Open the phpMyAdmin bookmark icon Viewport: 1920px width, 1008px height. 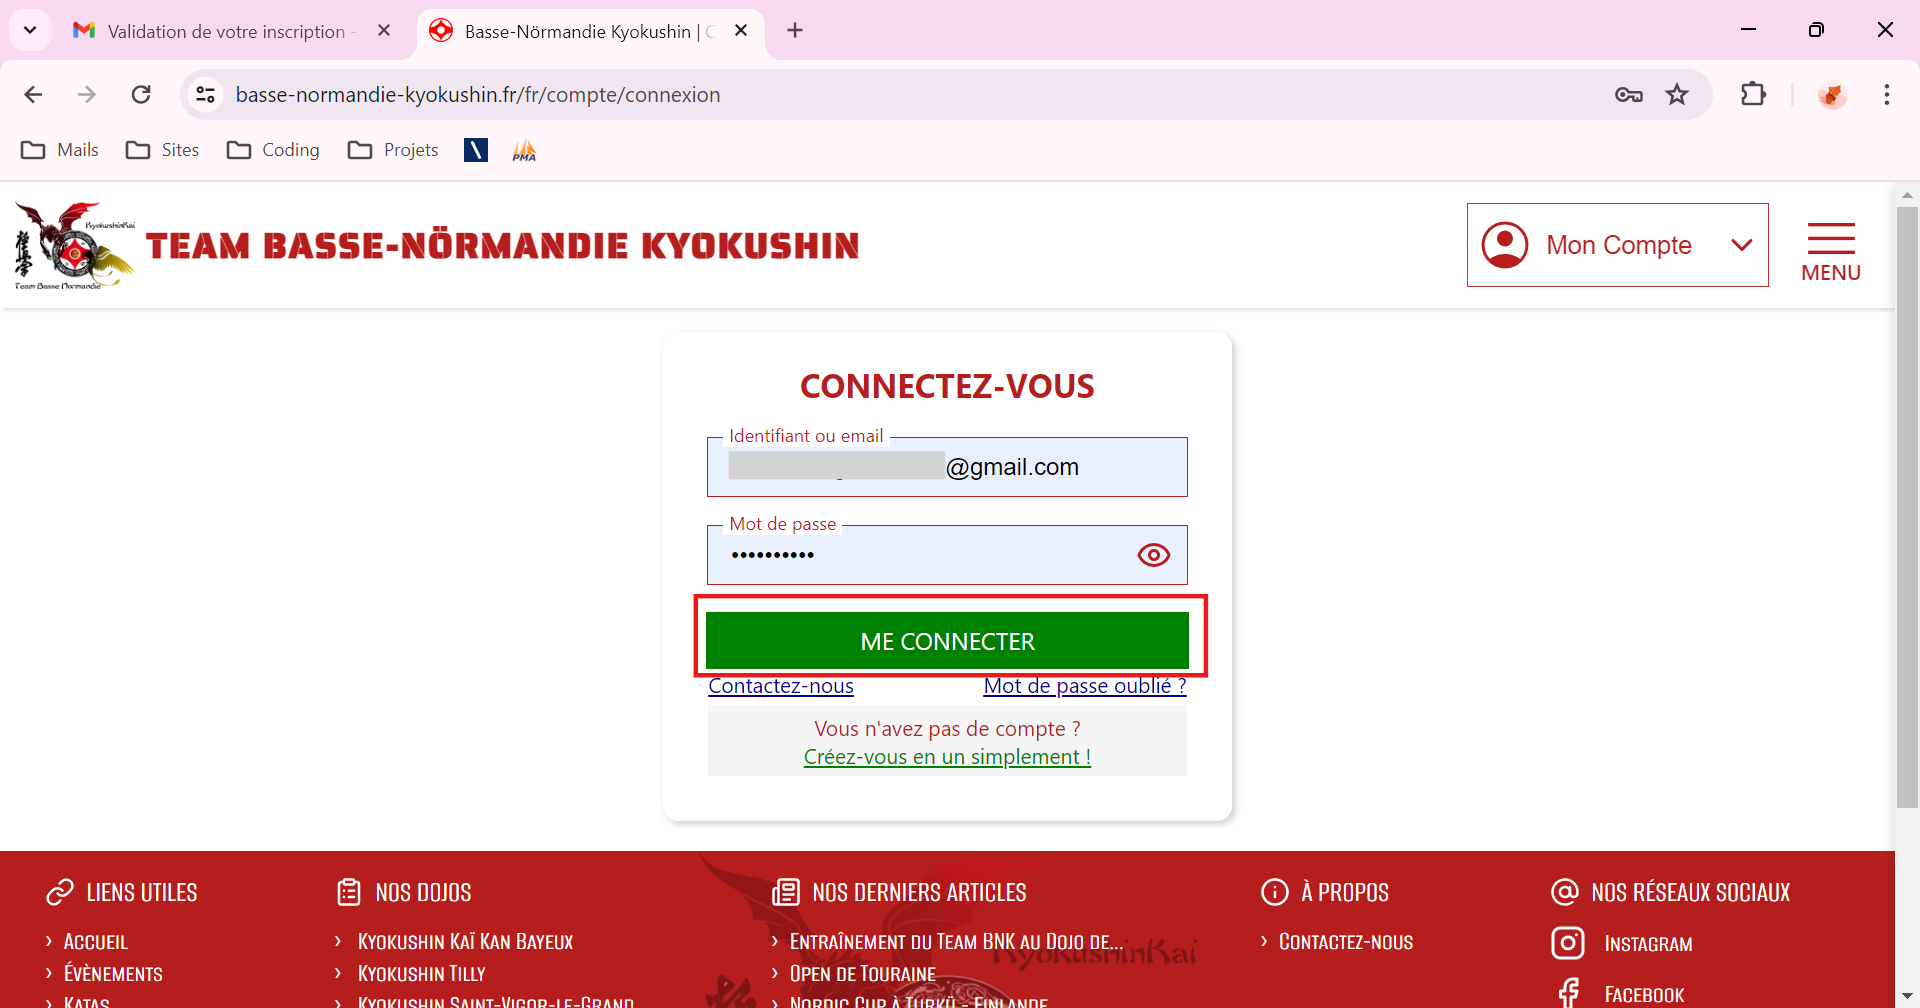pyautogui.click(x=524, y=150)
